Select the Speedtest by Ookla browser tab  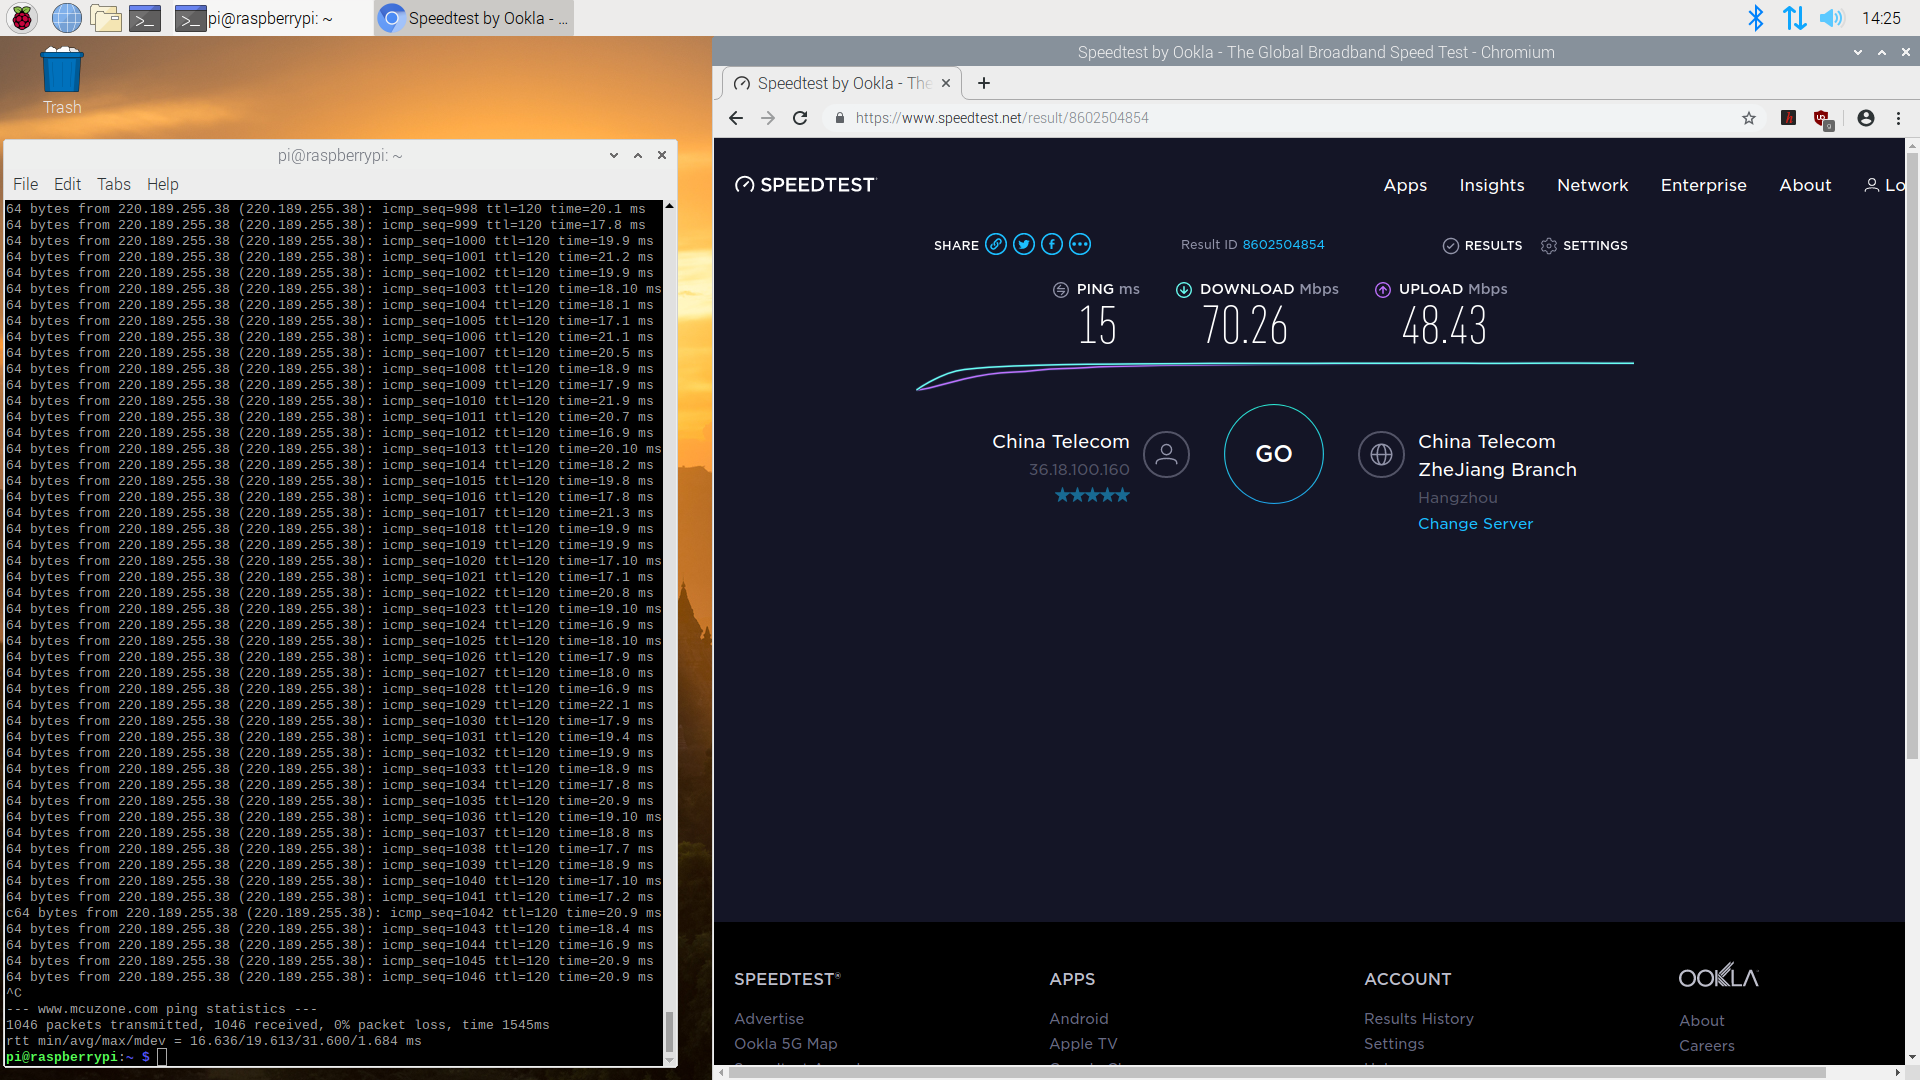pos(841,83)
